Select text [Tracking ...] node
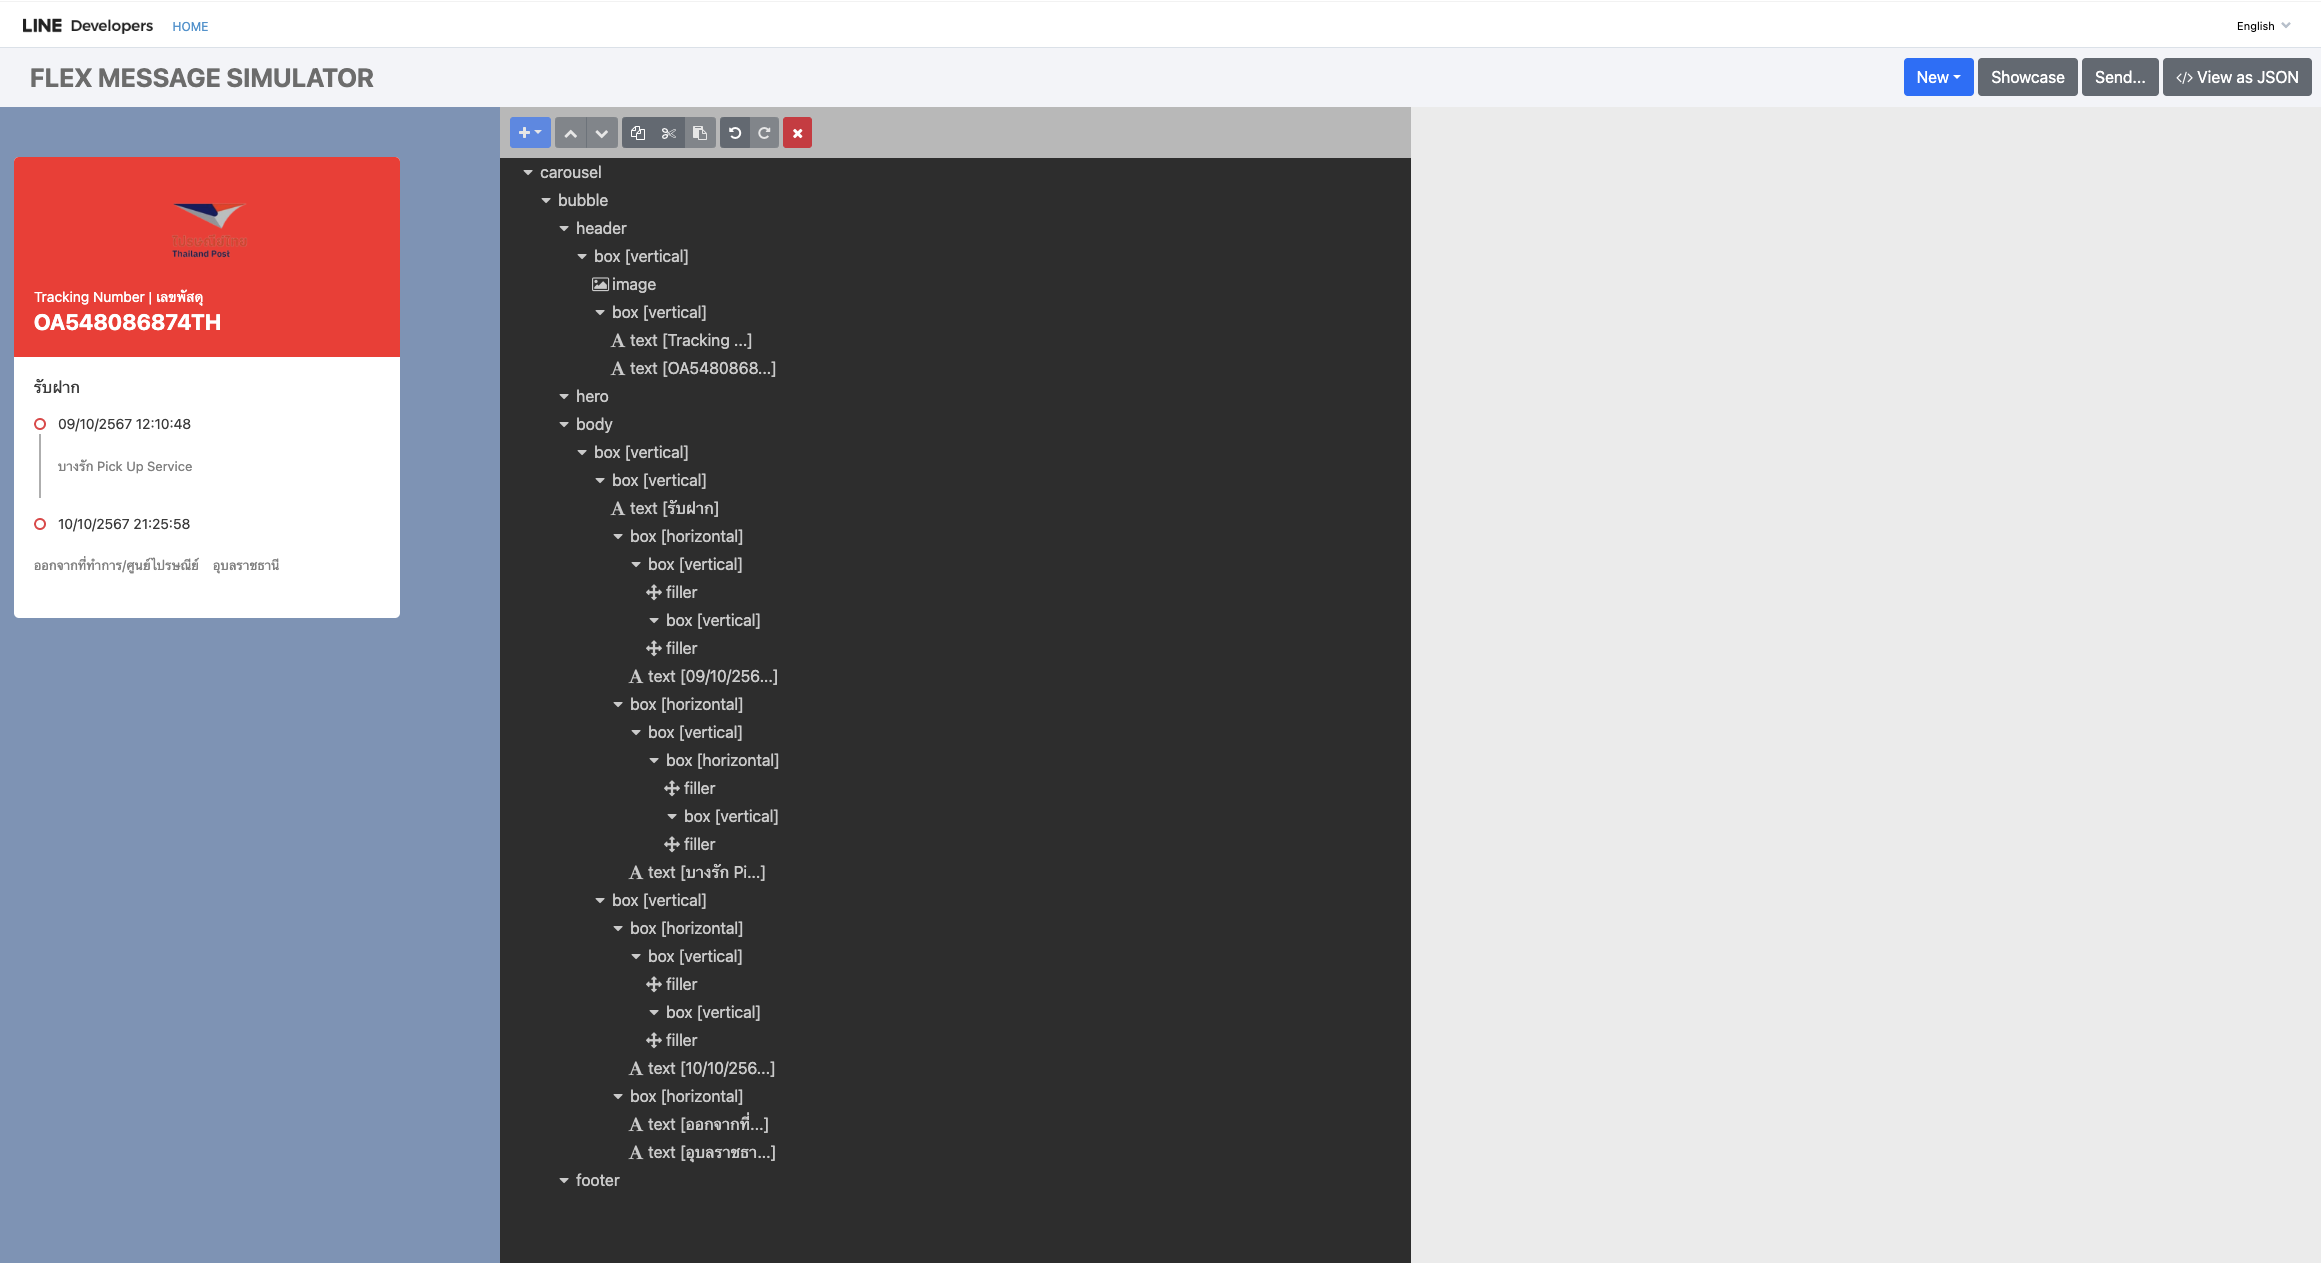2321x1263 pixels. coord(690,340)
